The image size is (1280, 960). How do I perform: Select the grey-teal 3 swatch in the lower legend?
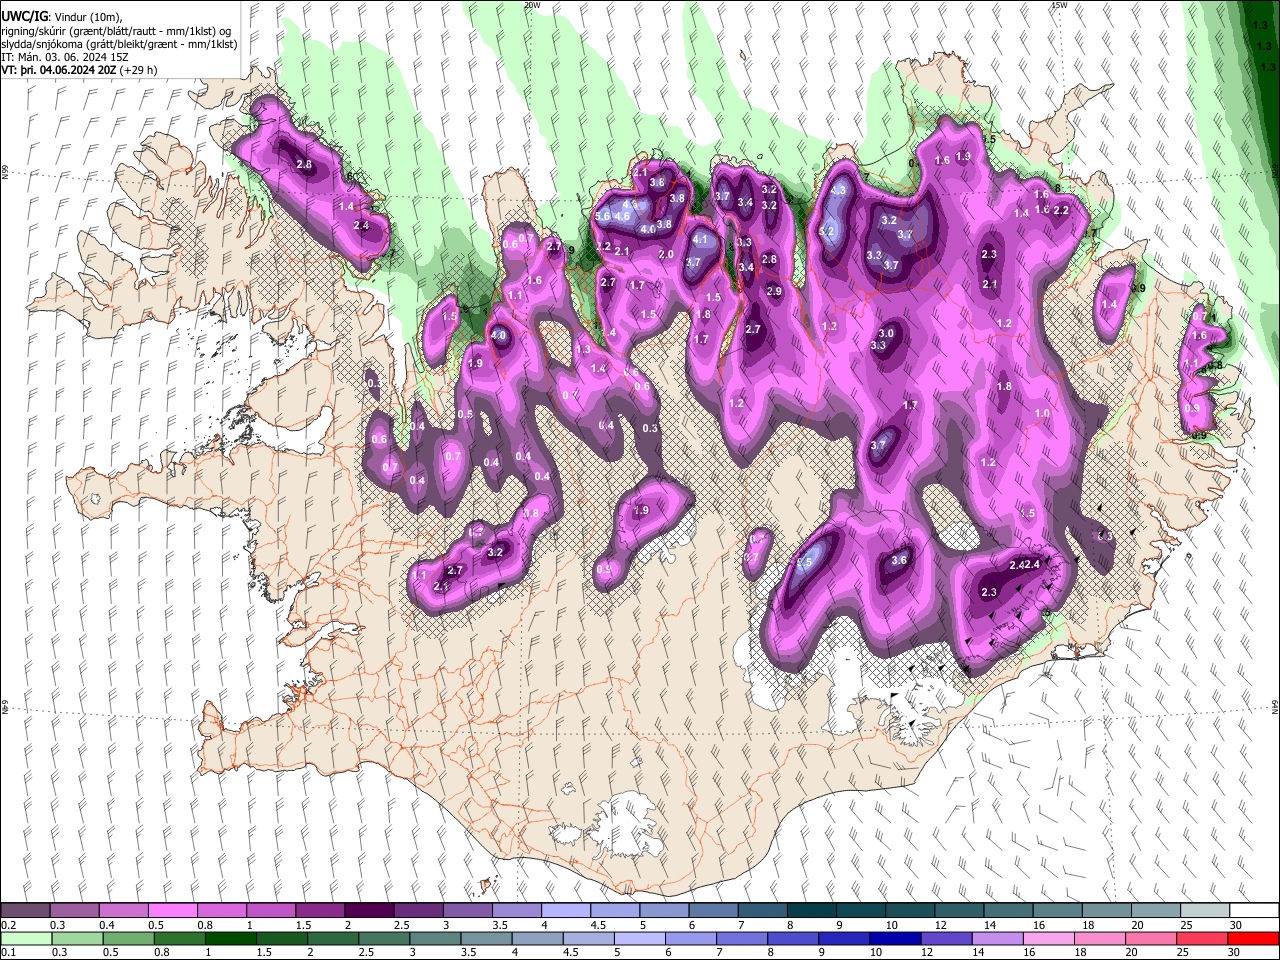pos(435,938)
